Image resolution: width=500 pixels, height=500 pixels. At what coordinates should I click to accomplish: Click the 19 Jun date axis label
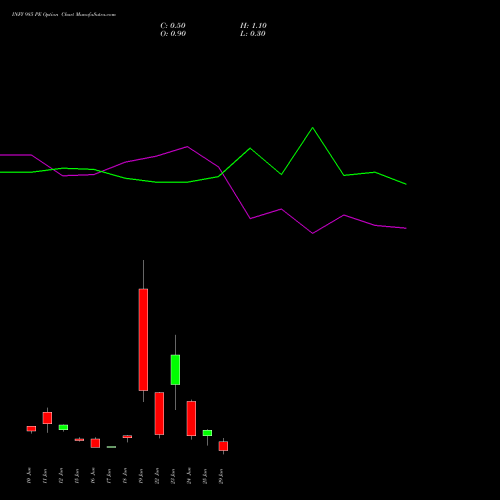141,476
